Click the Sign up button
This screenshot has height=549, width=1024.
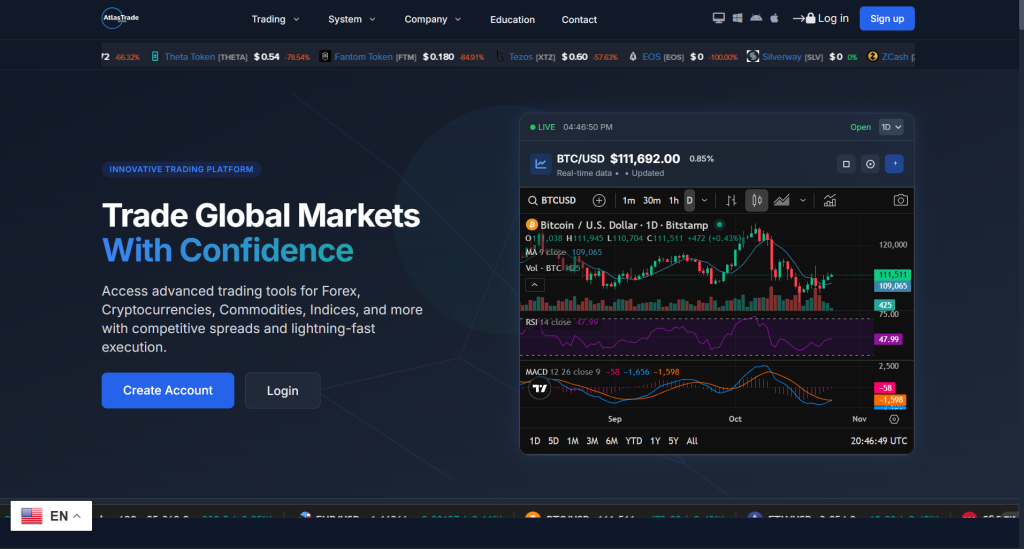pos(887,18)
